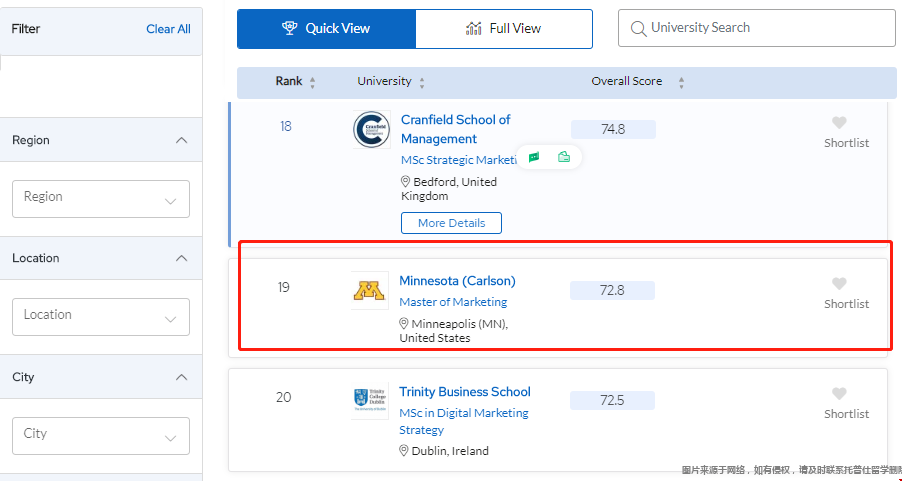Click the magnifier icon in University Search
Screen dimensions: 902x481
pyautogui.click(x=638, y=28)
